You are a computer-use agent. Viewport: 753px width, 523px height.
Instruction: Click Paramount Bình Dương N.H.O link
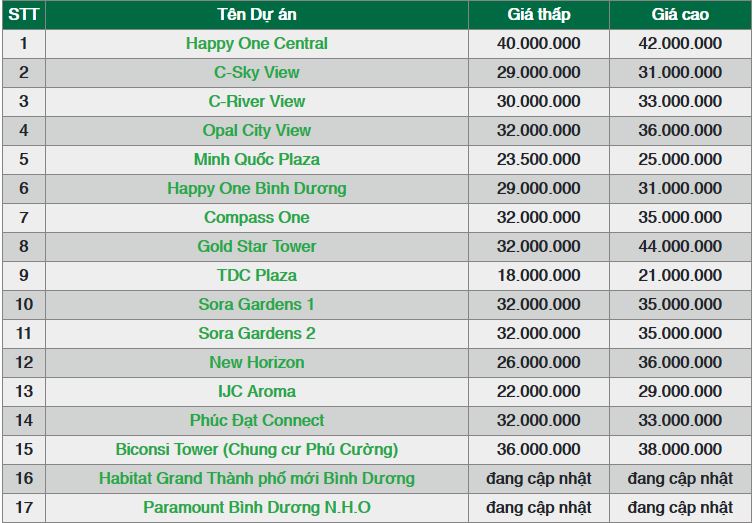[x=256, y=508]
